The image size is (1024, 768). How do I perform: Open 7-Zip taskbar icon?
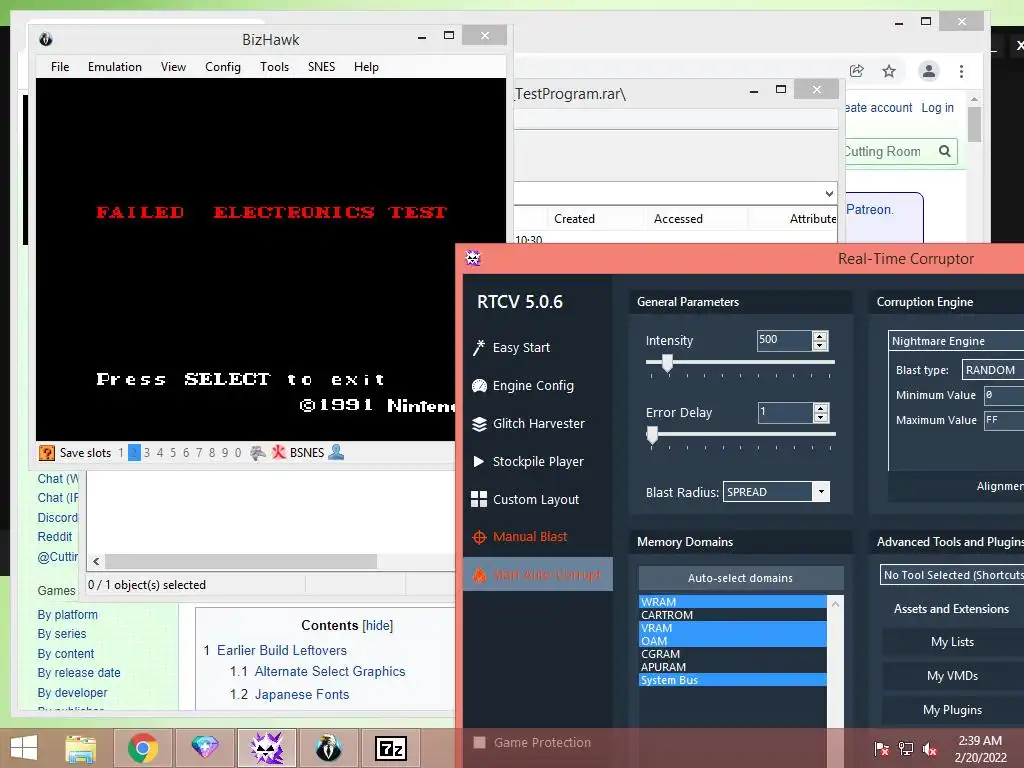point(391,748)
